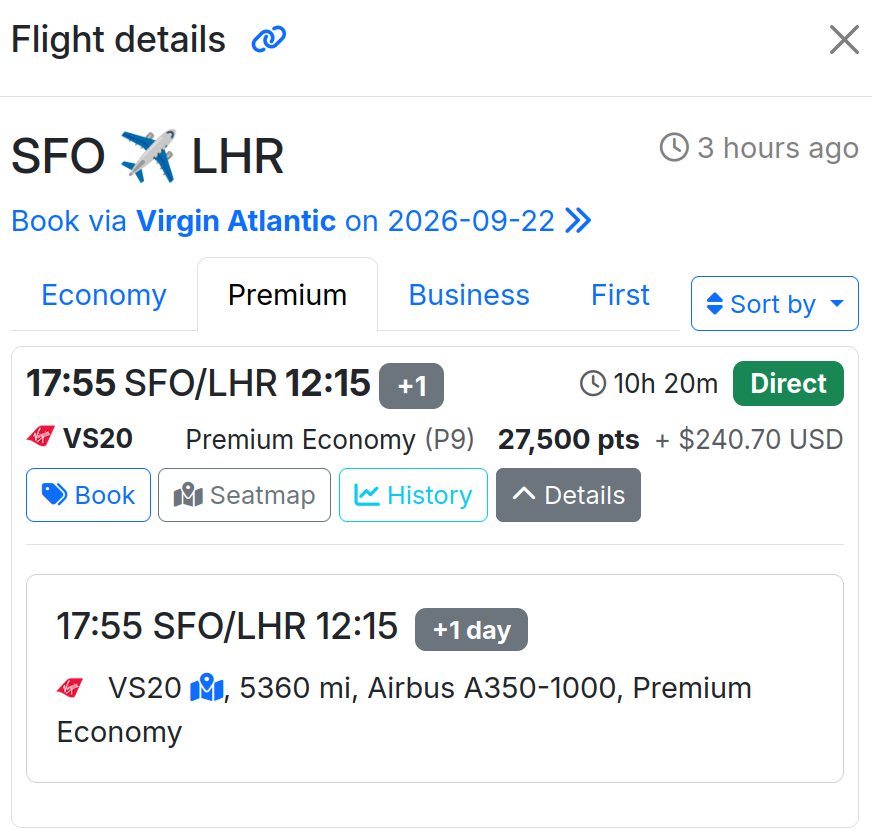Select the Premium tab

click(287, 295)
